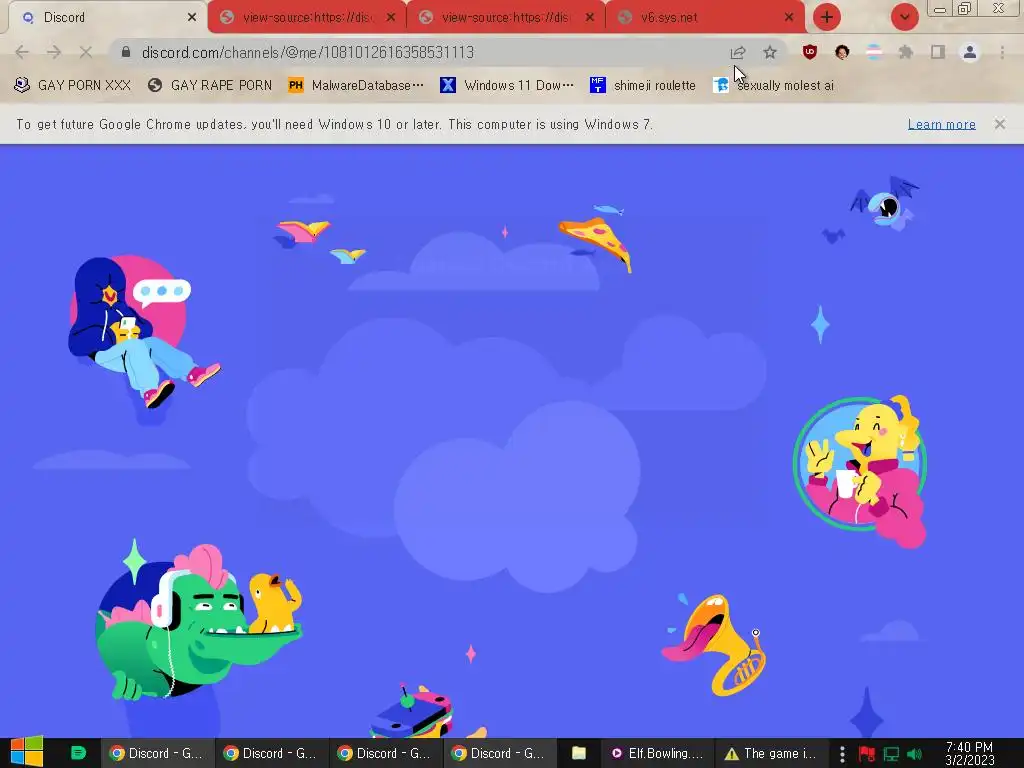Image resolution: width=1024 pixels, height=768 pixels.
Task: Open the Extensions puzzle piece menu
Action: (x=906, y=52)
